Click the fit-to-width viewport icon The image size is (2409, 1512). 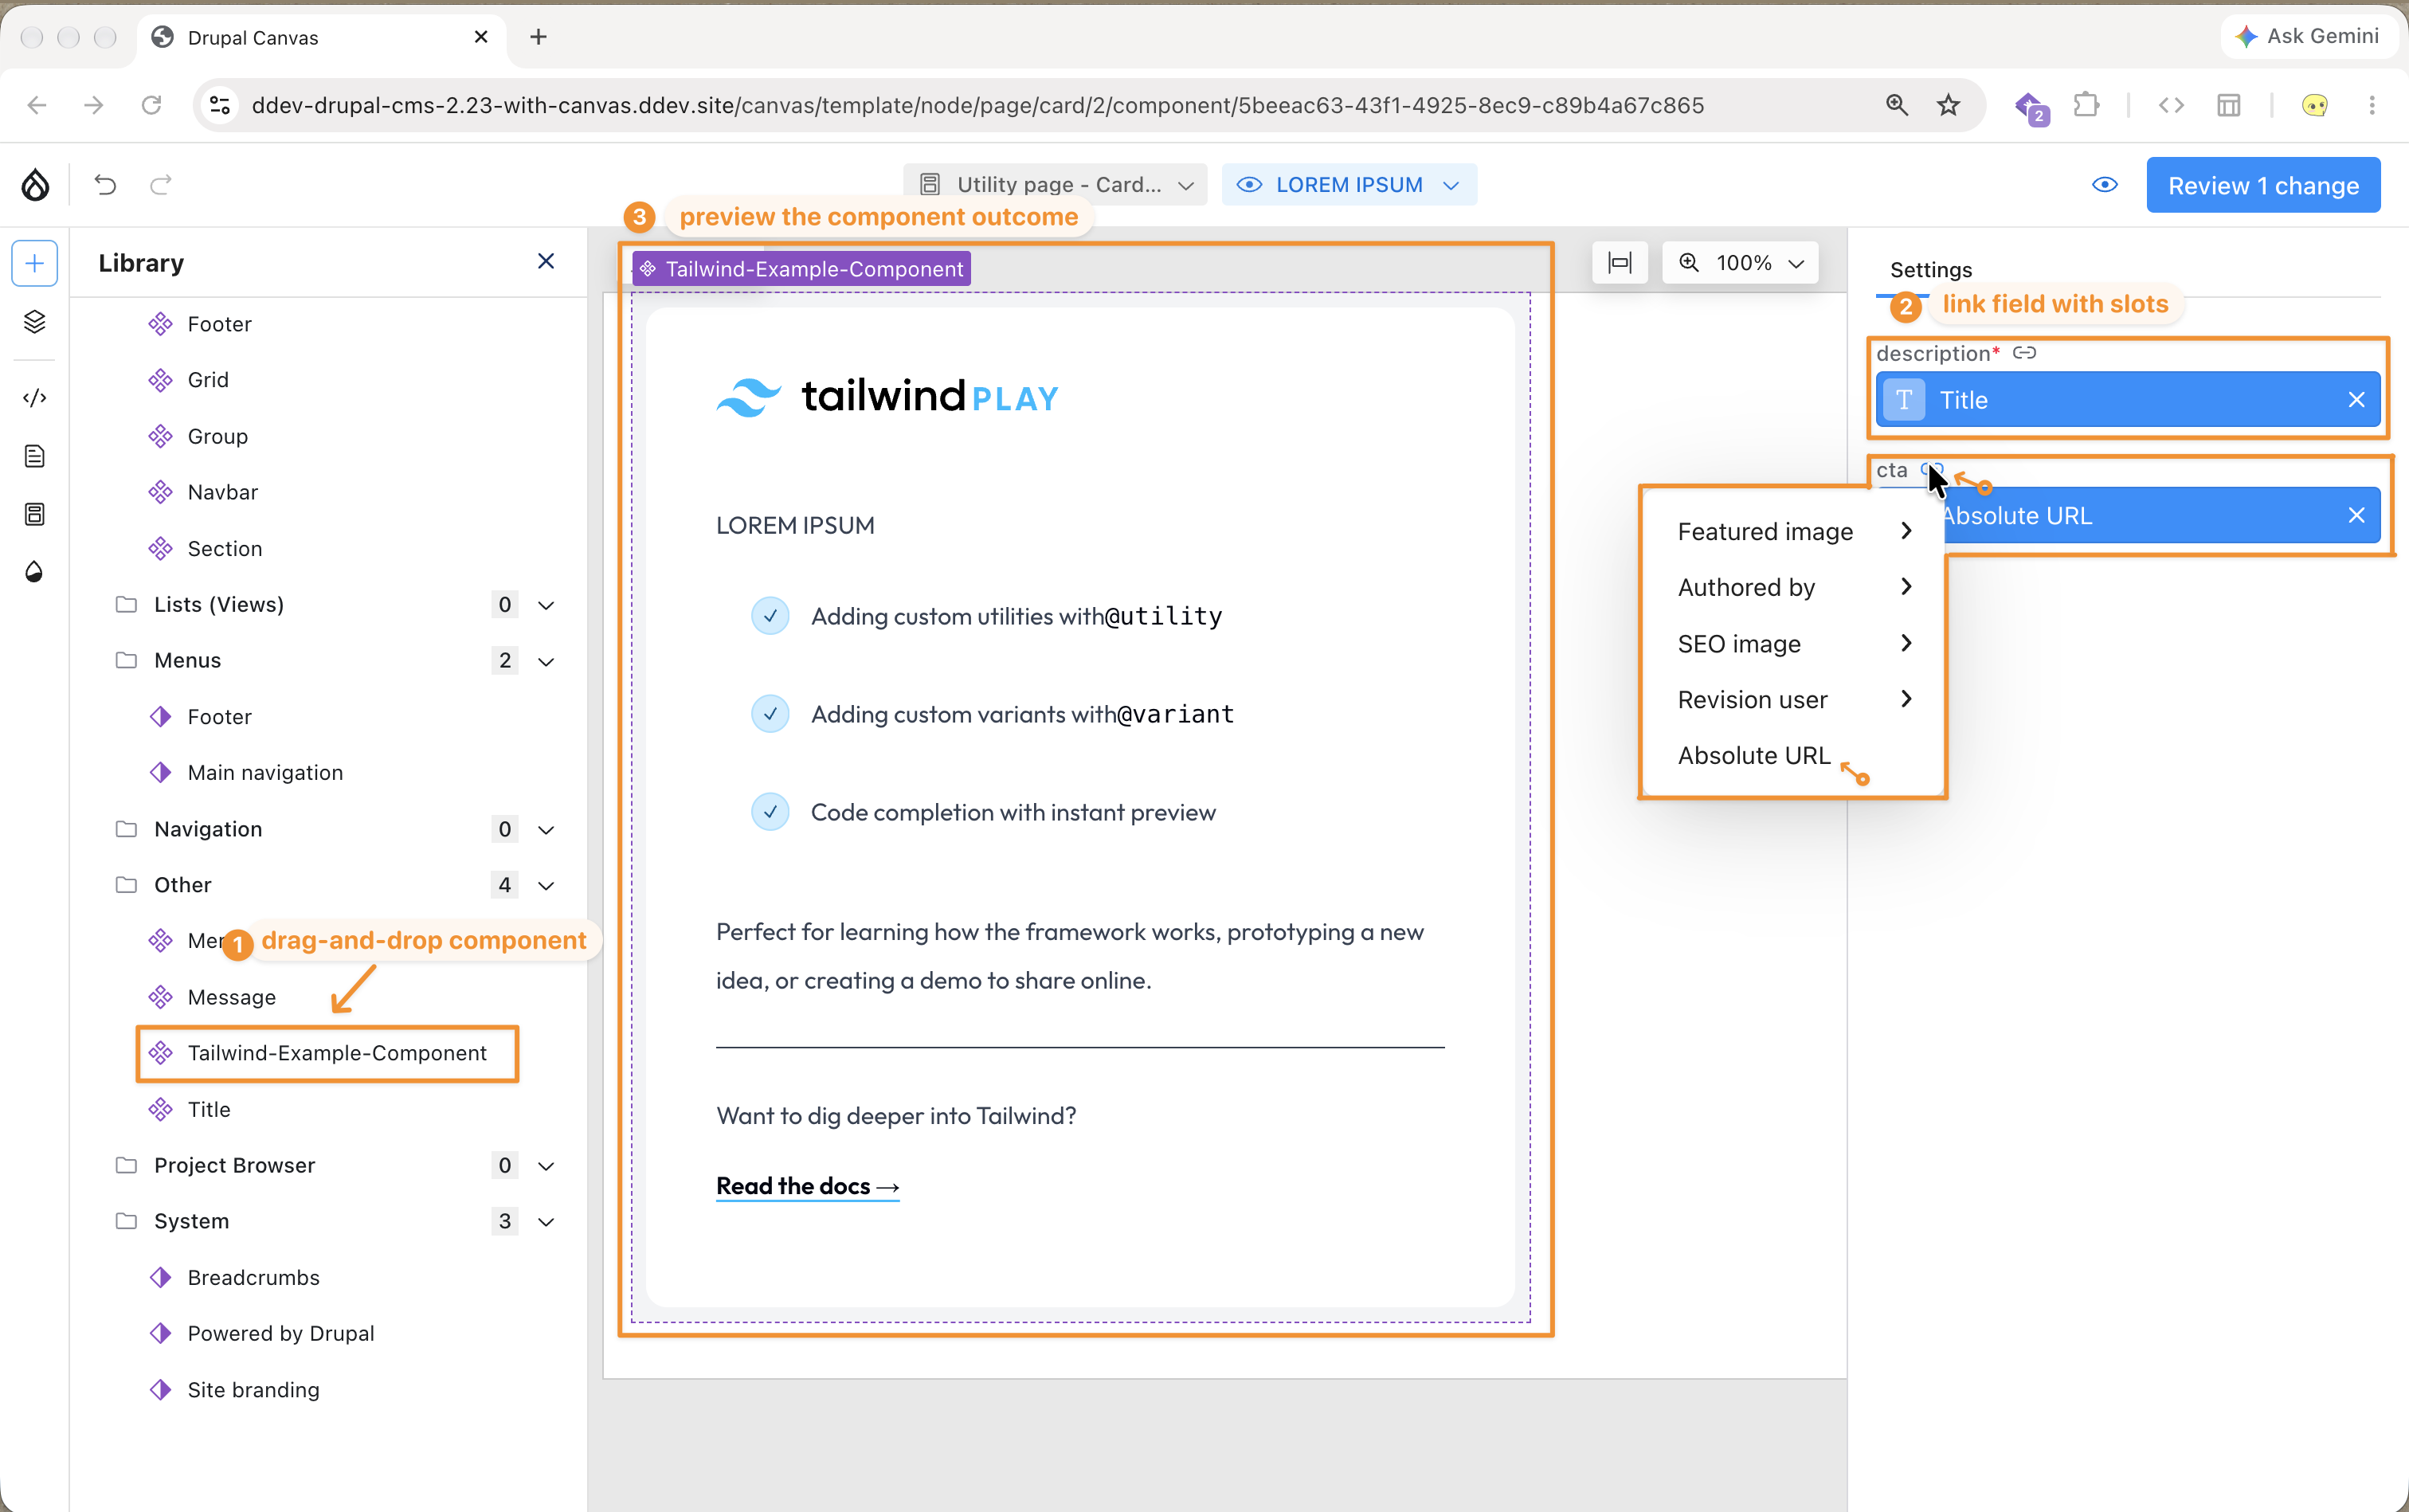[1619, 262]
